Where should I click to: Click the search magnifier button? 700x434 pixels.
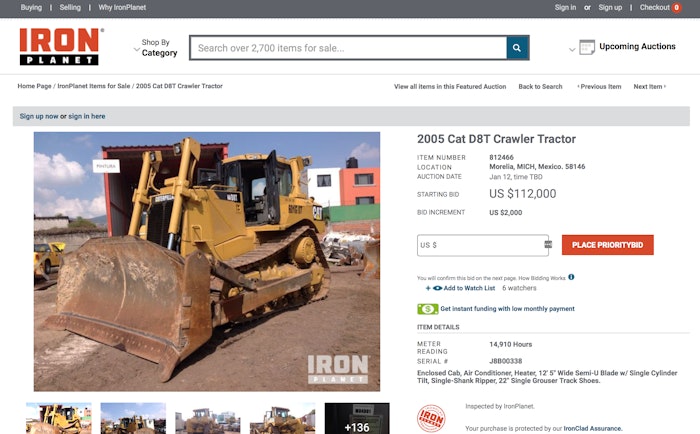(517, 48)
